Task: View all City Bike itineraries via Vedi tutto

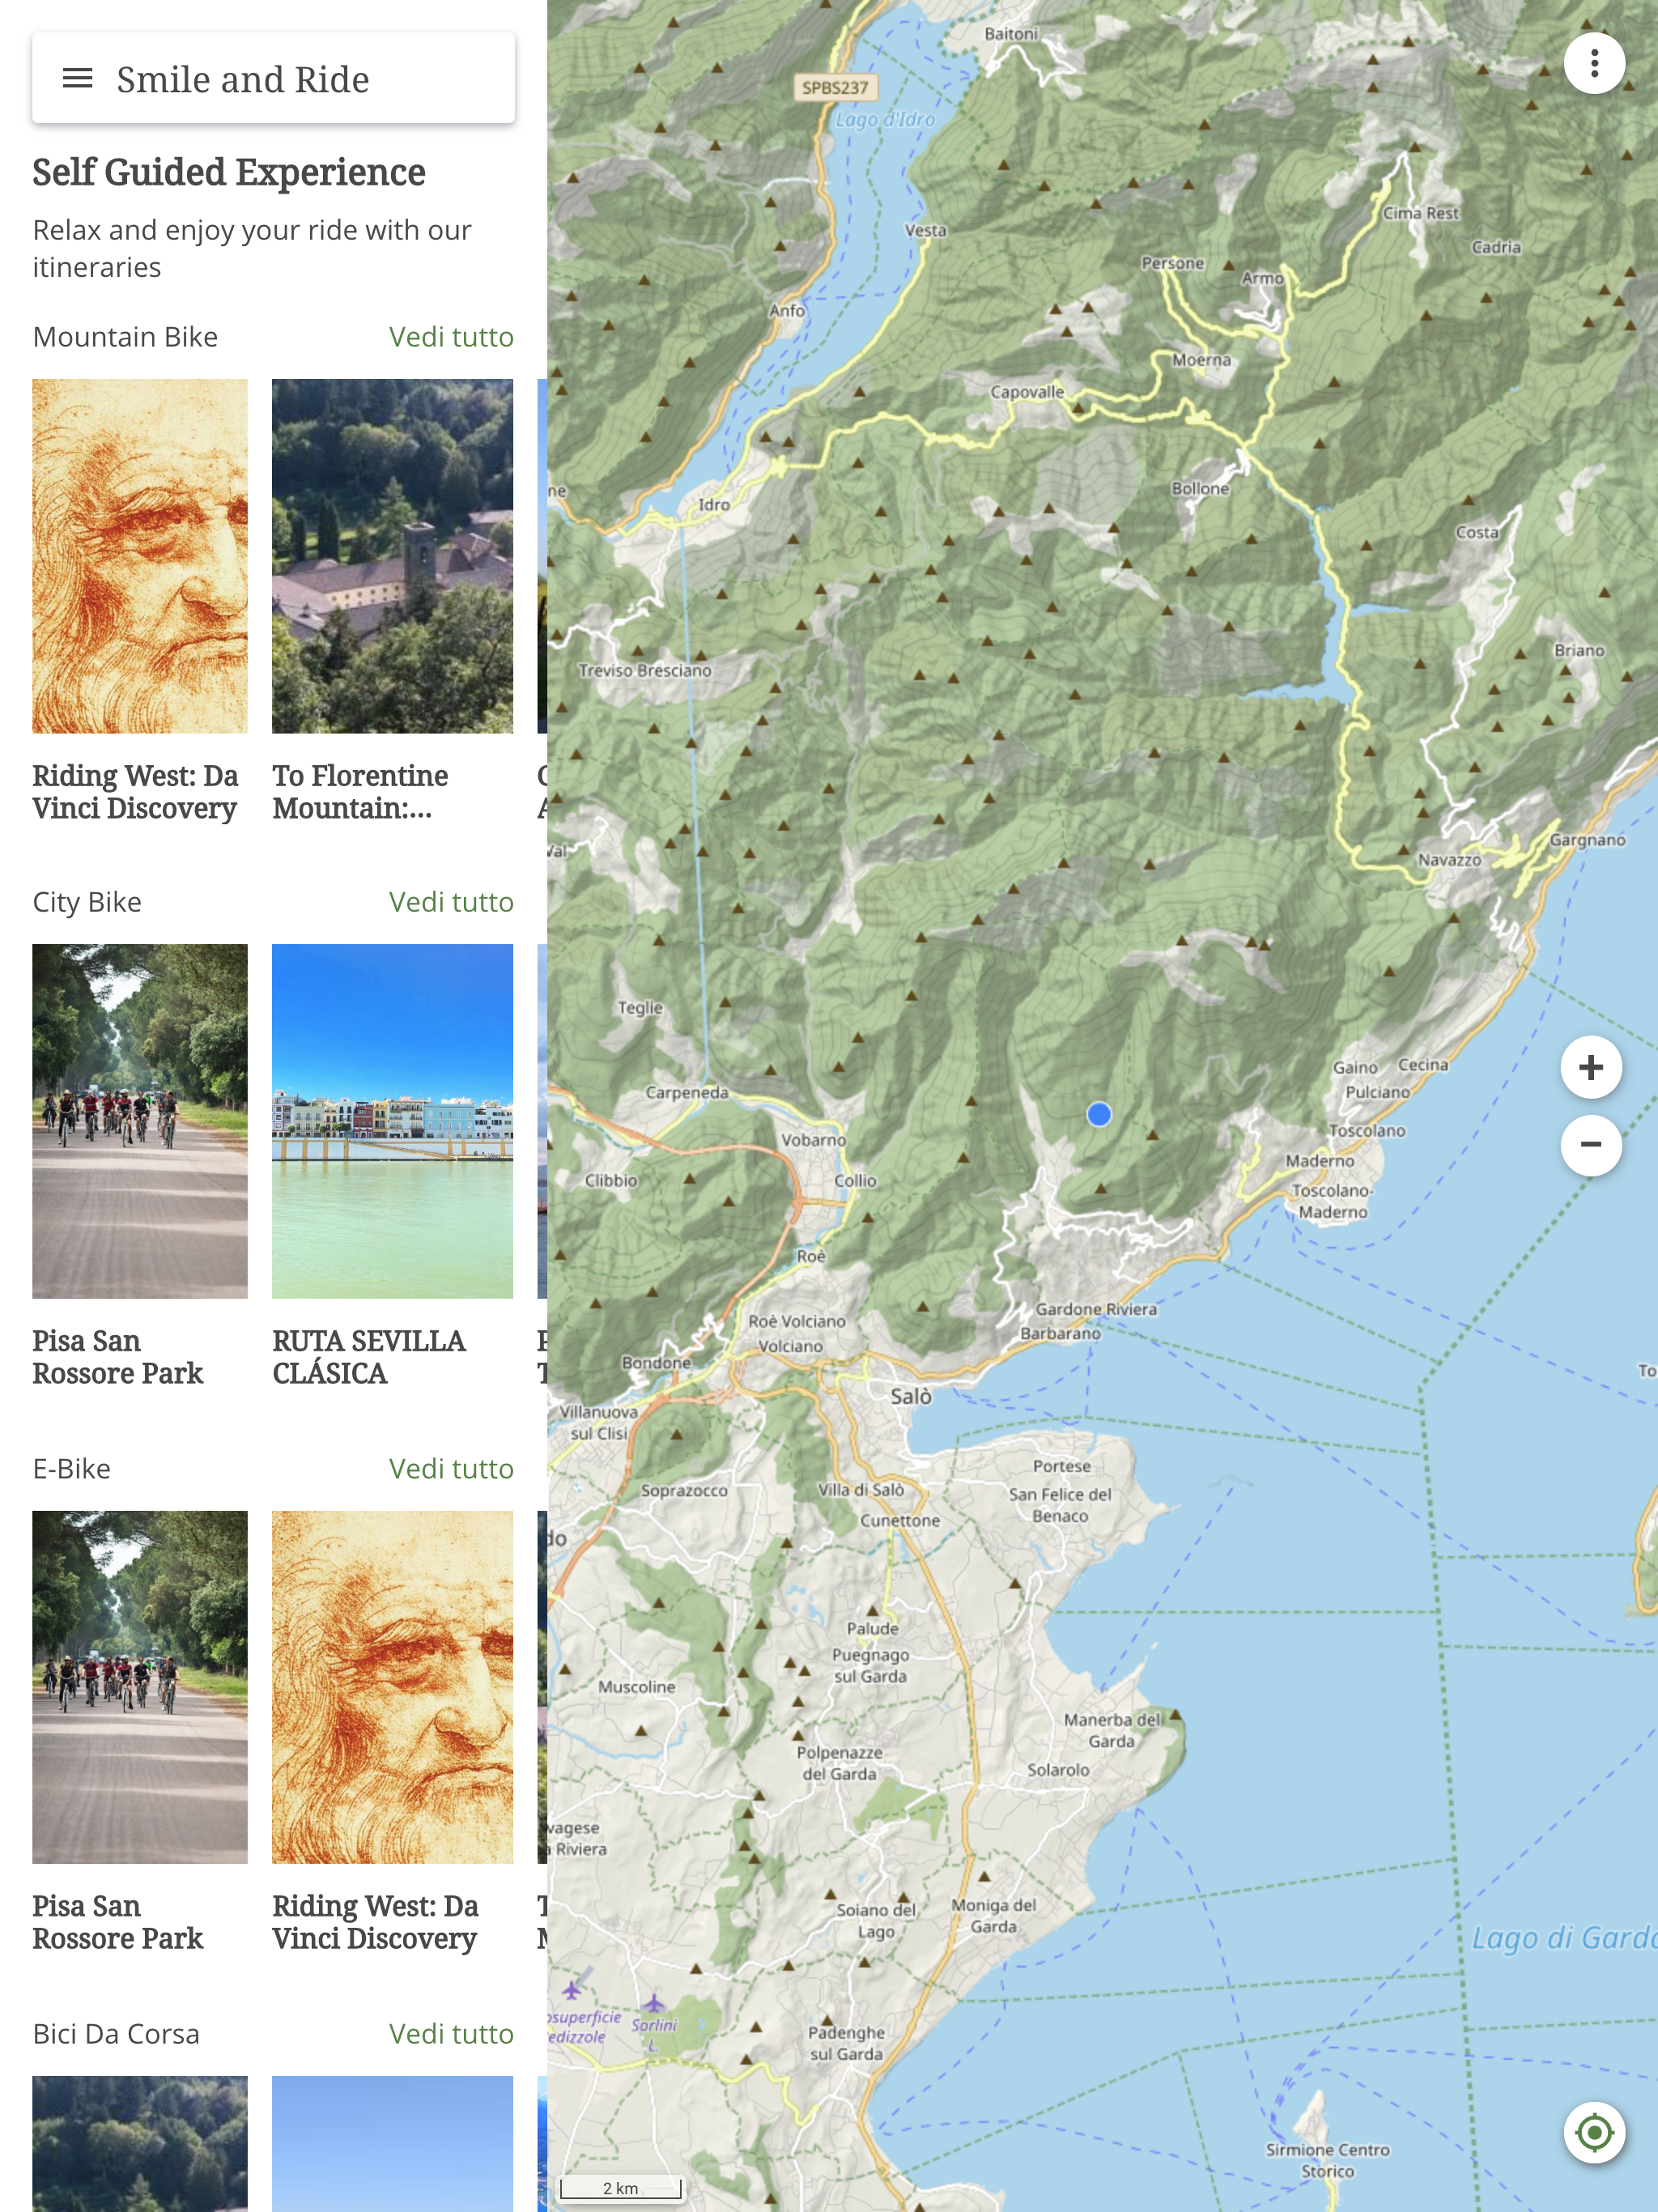Action: (451, 902)
